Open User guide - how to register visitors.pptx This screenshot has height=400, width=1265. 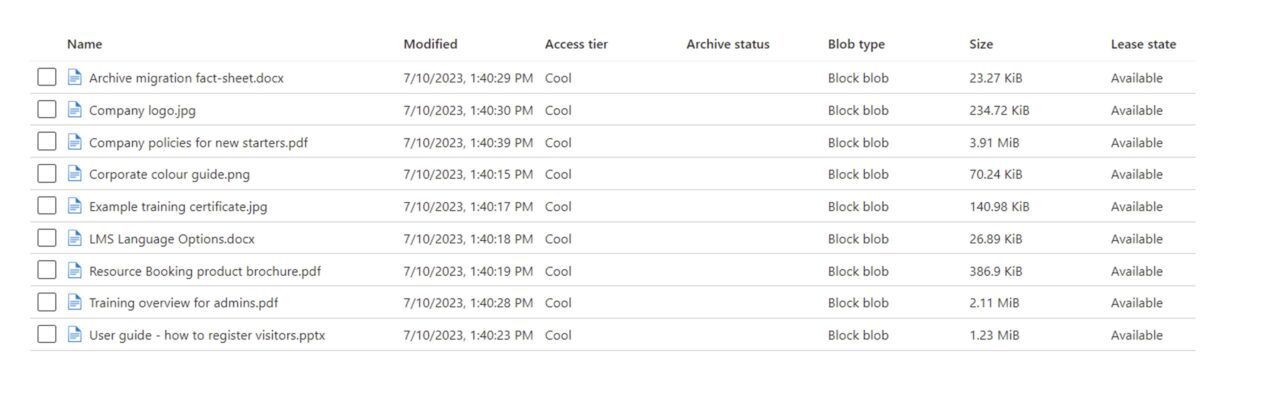pyautogui.click(x=207, y=335)
